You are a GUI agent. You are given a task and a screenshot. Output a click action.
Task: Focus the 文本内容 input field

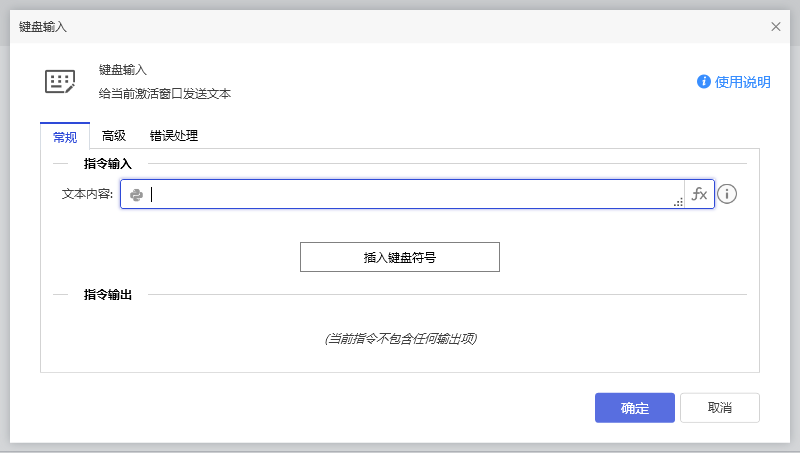pos(410,195)
